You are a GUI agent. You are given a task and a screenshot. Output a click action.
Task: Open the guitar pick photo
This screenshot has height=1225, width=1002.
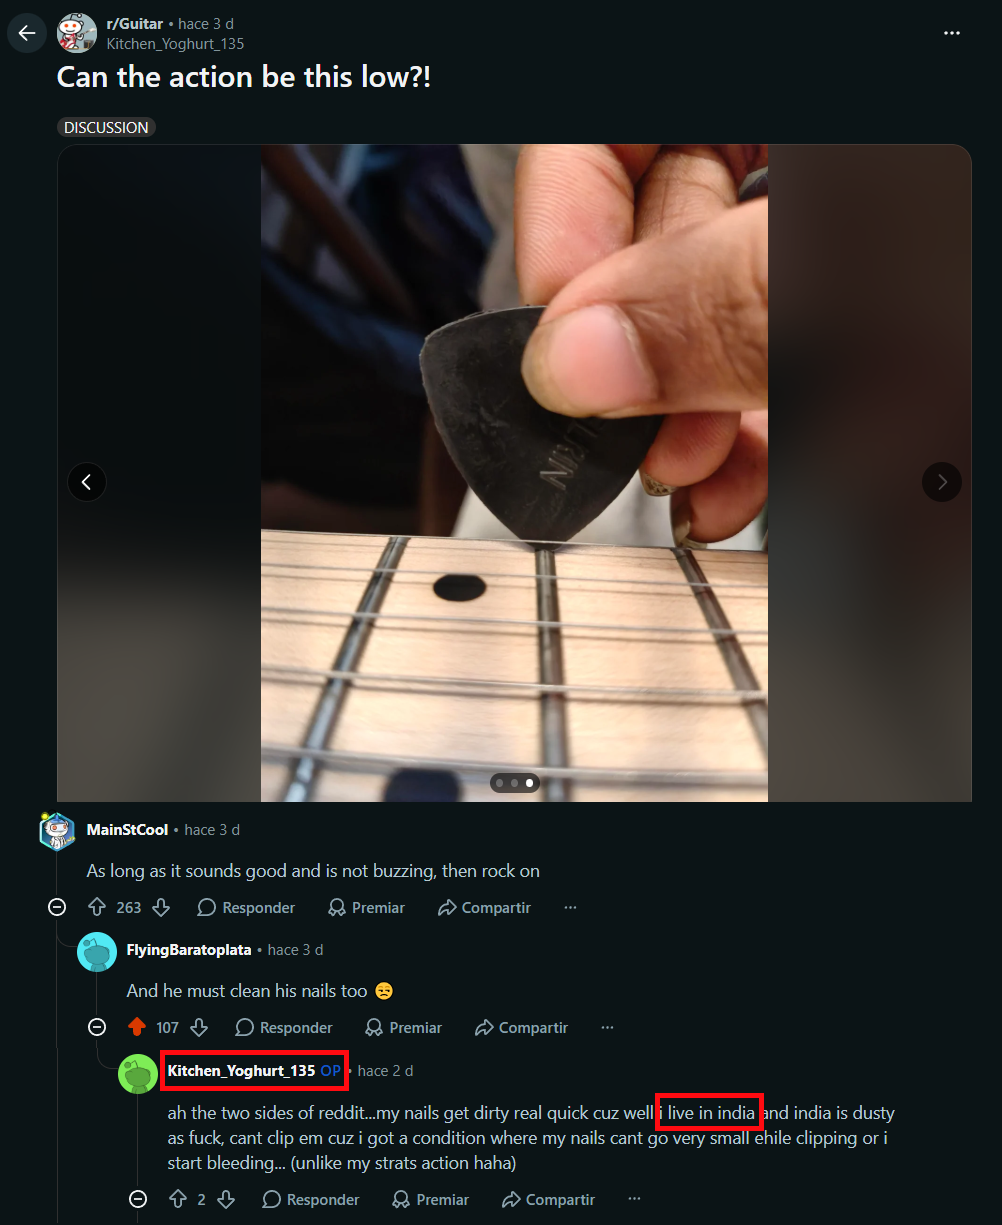[x=514, y=473]
